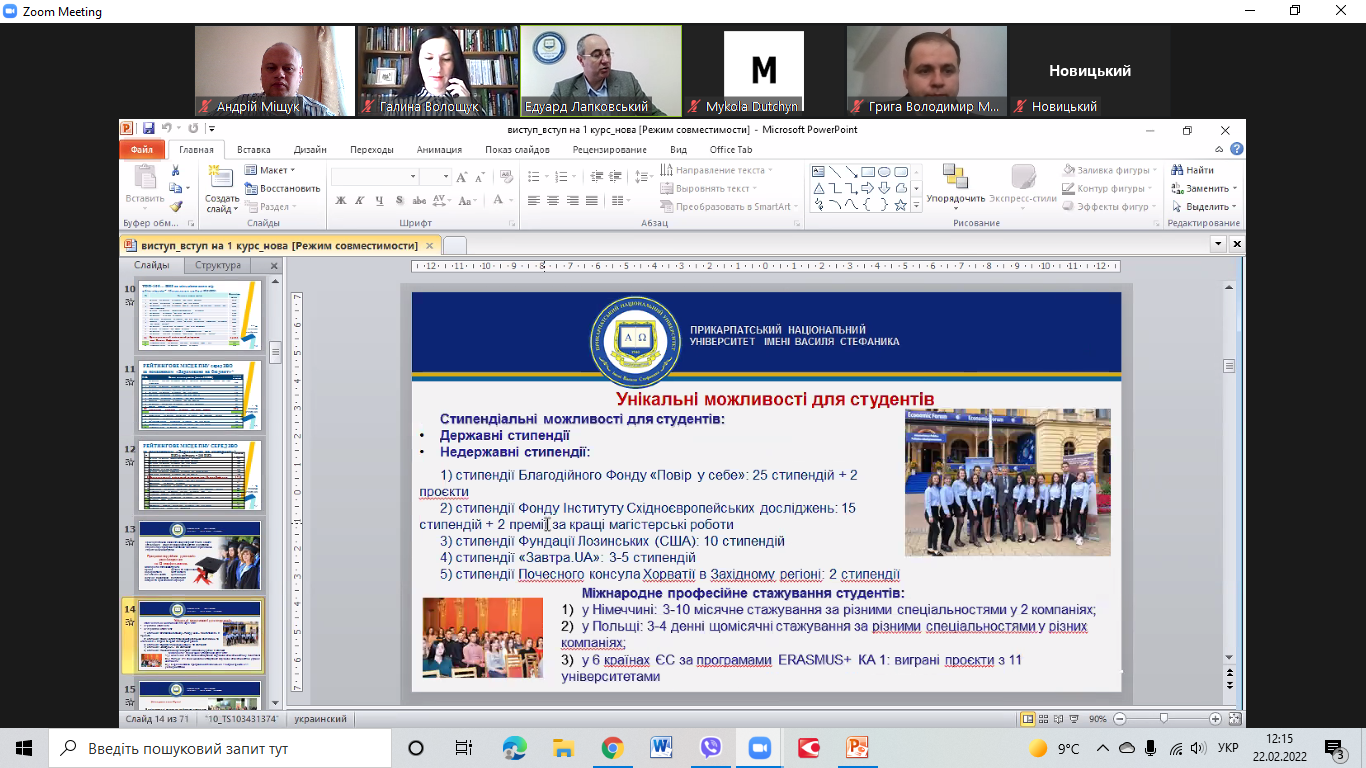Select the star shape in shapes gallery

pos(900,205)
